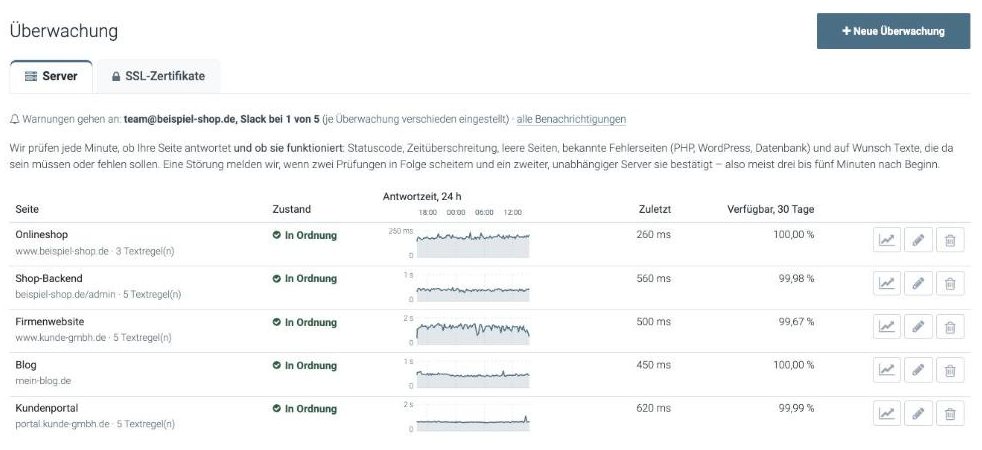Viewport: 982px width, 450px height.
Task: Click the Zuletzt column header
Action: [655, 210]
